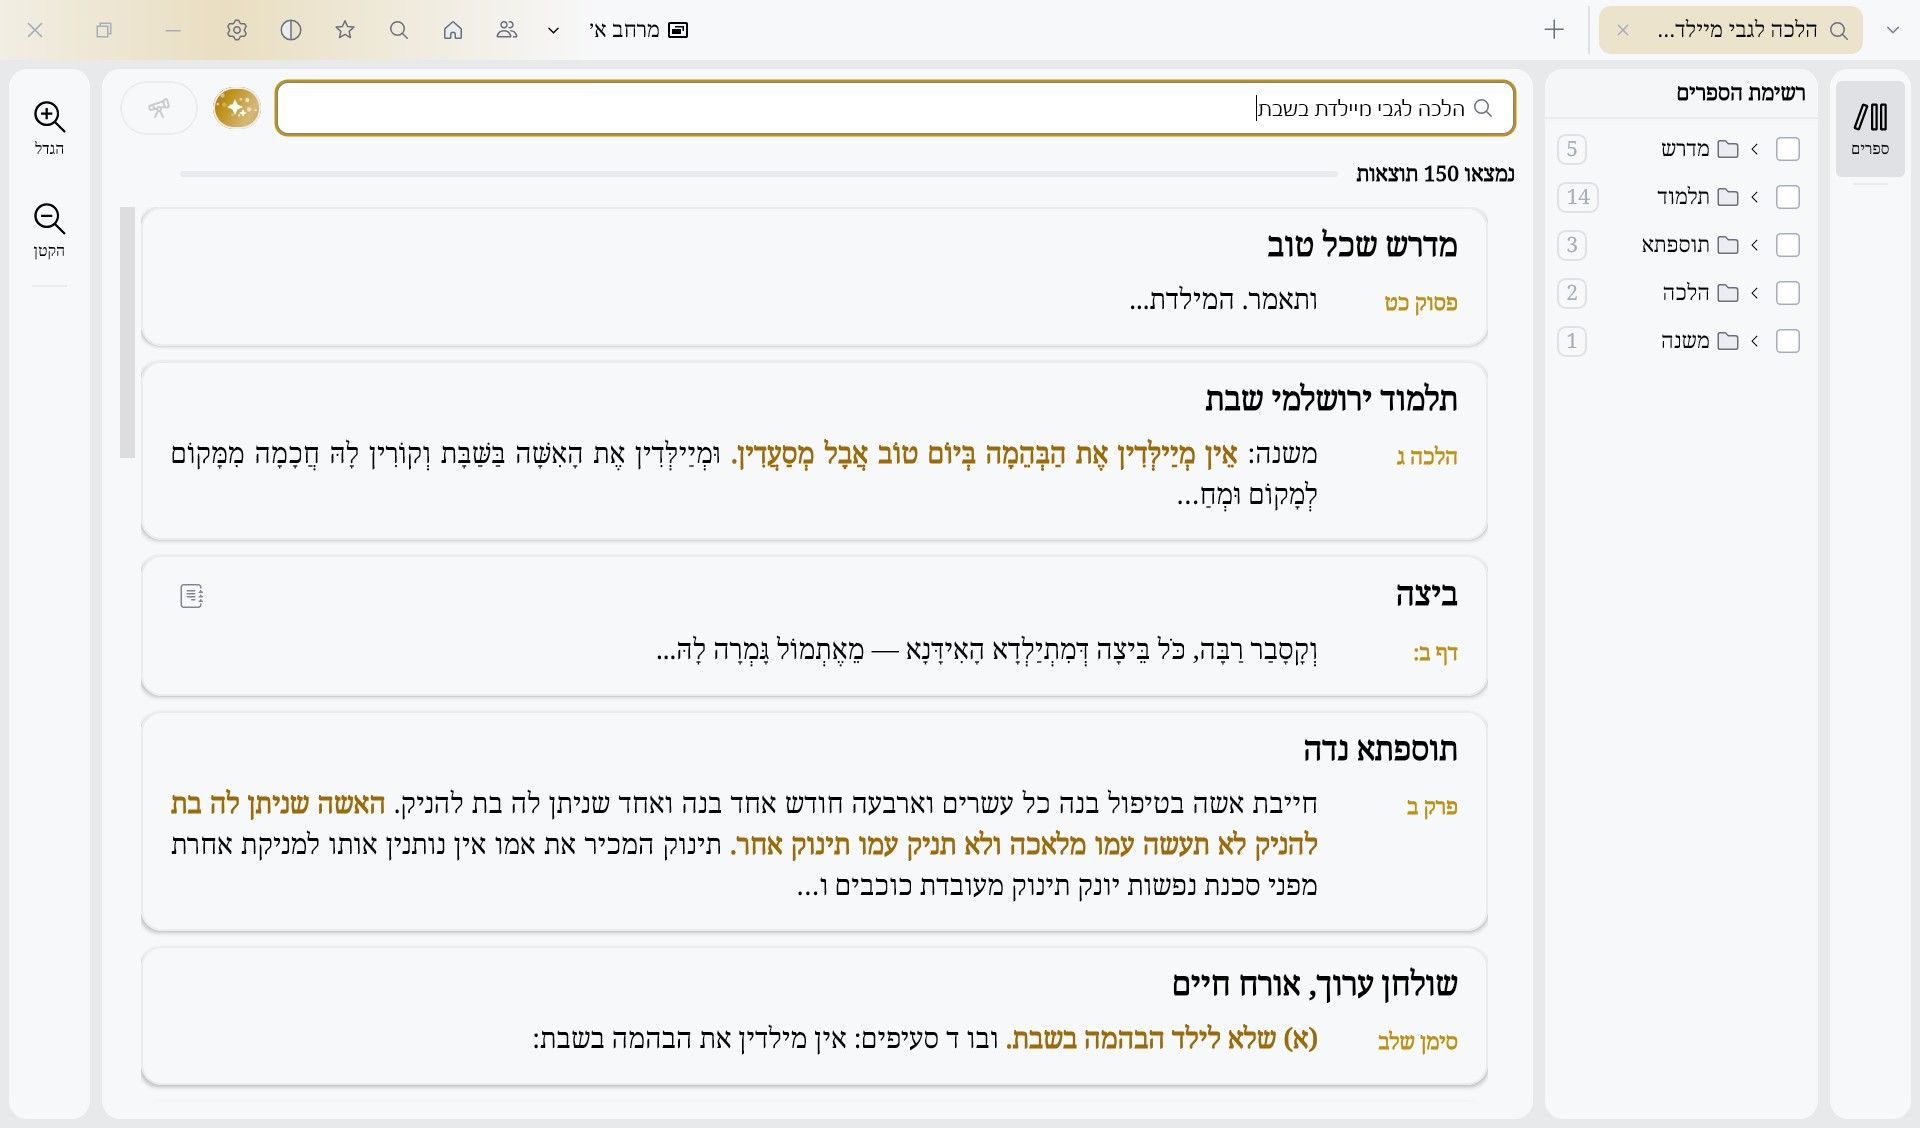This screenshot has height=1128, width=1920.
Task: Click the note icon on ביצה result
Action: click(x=191, y=596)
